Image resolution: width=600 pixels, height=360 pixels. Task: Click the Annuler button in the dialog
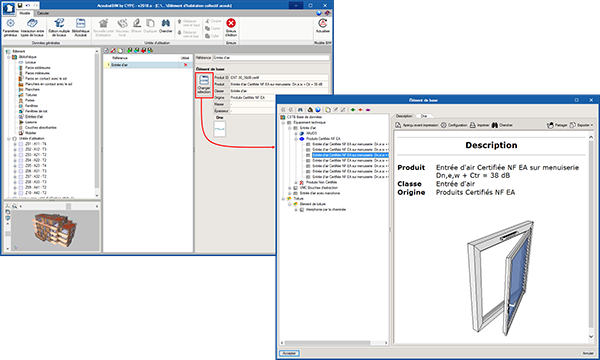pos(588,353)
